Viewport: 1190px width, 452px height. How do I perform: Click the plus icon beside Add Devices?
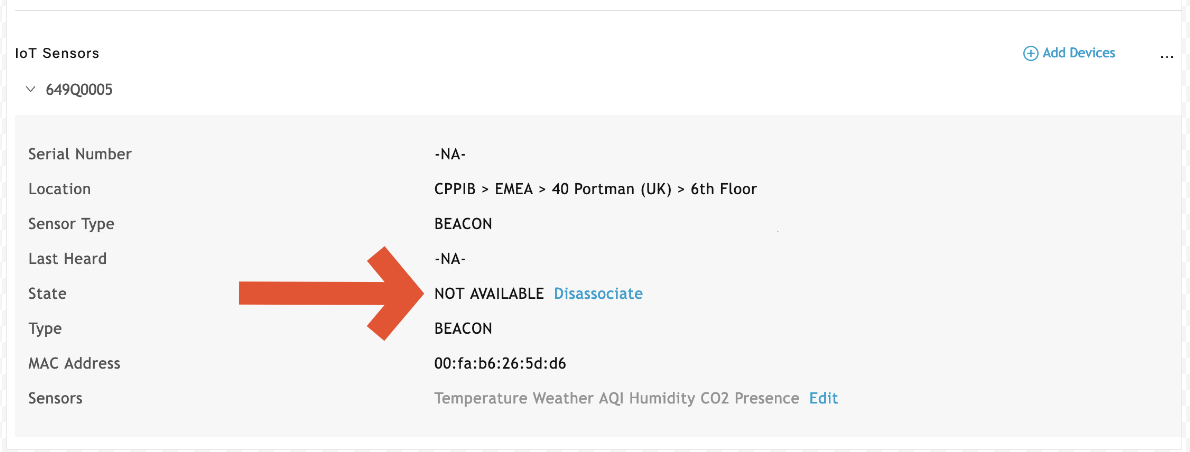tap(1030, 54)
